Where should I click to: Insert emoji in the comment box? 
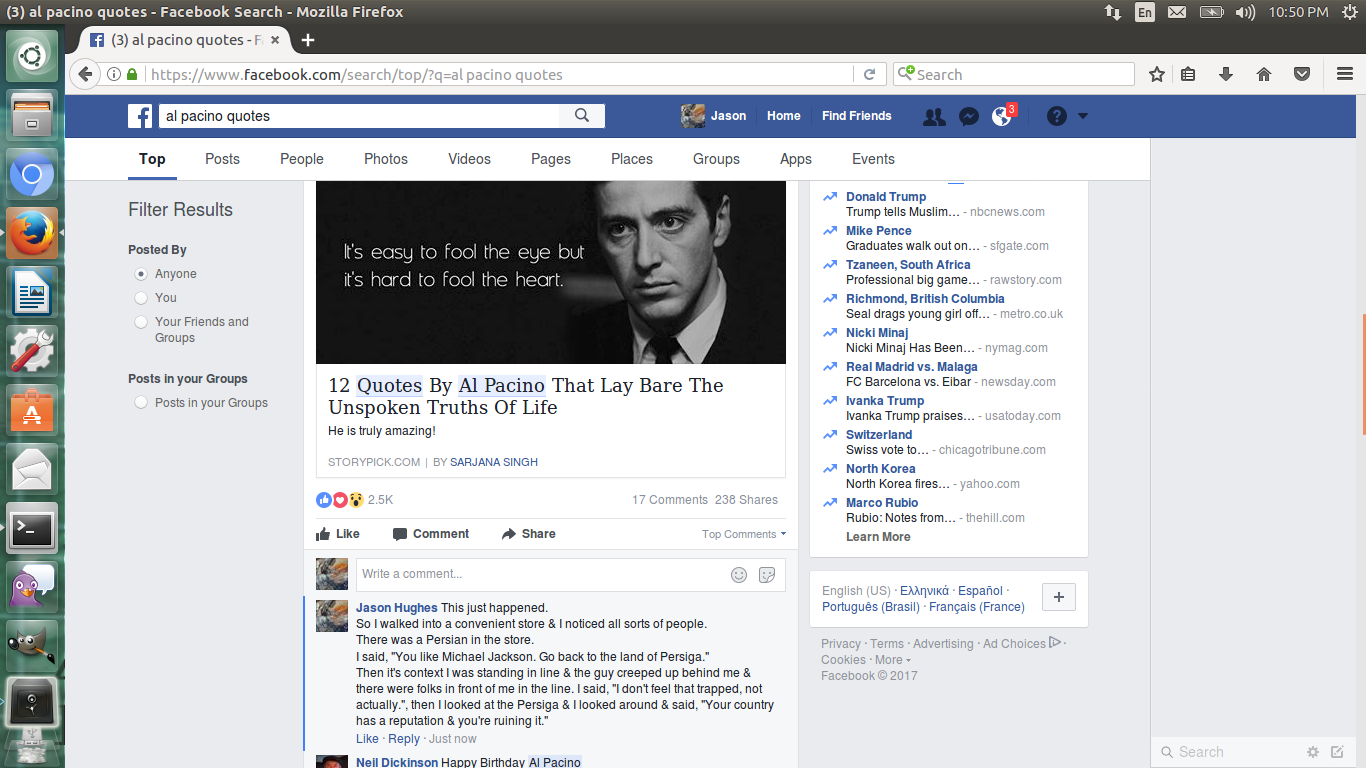(x=739, y=574)
